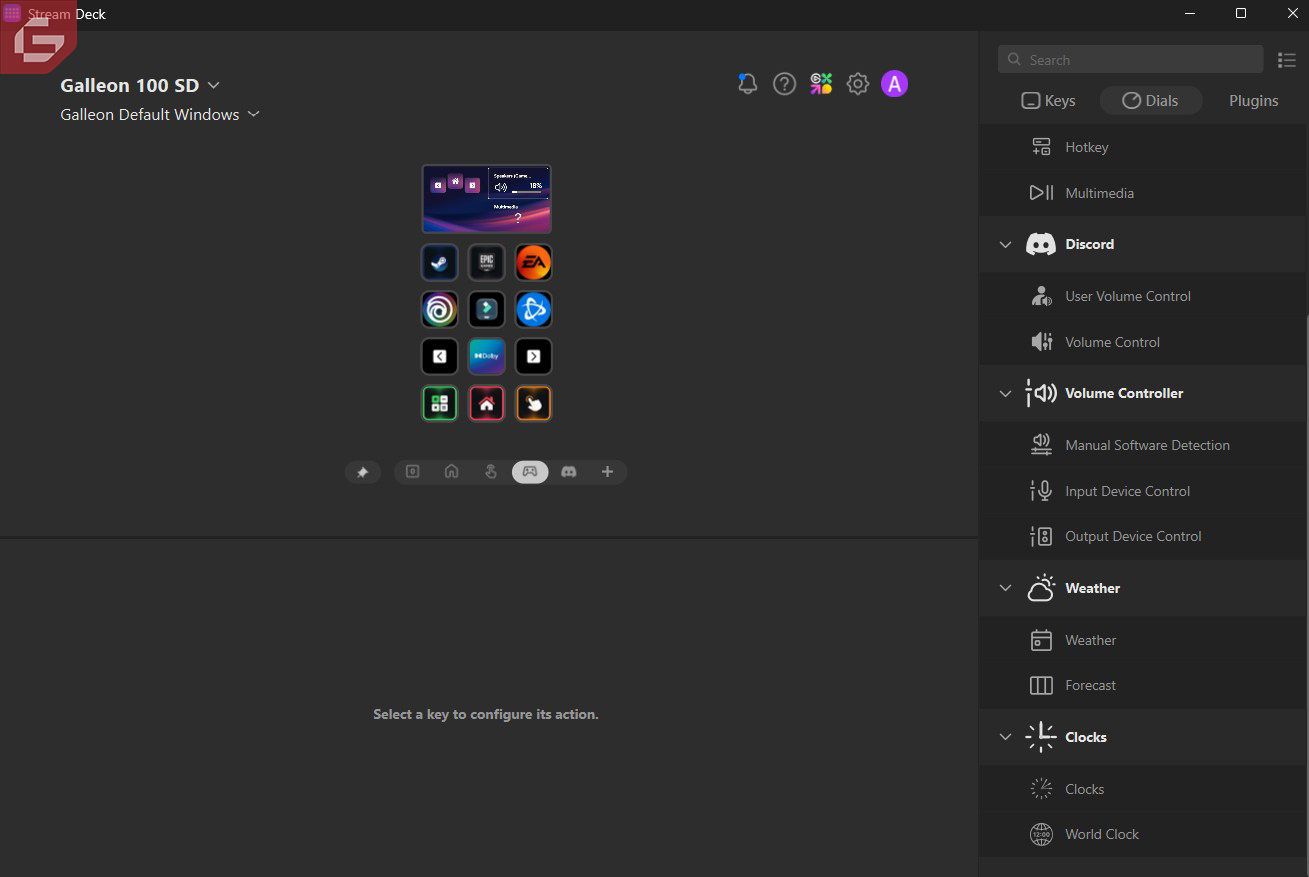This screenshot has width=1309, height=877.
Task: Switch to the Plugins tab
Action: coord(1253,101)
